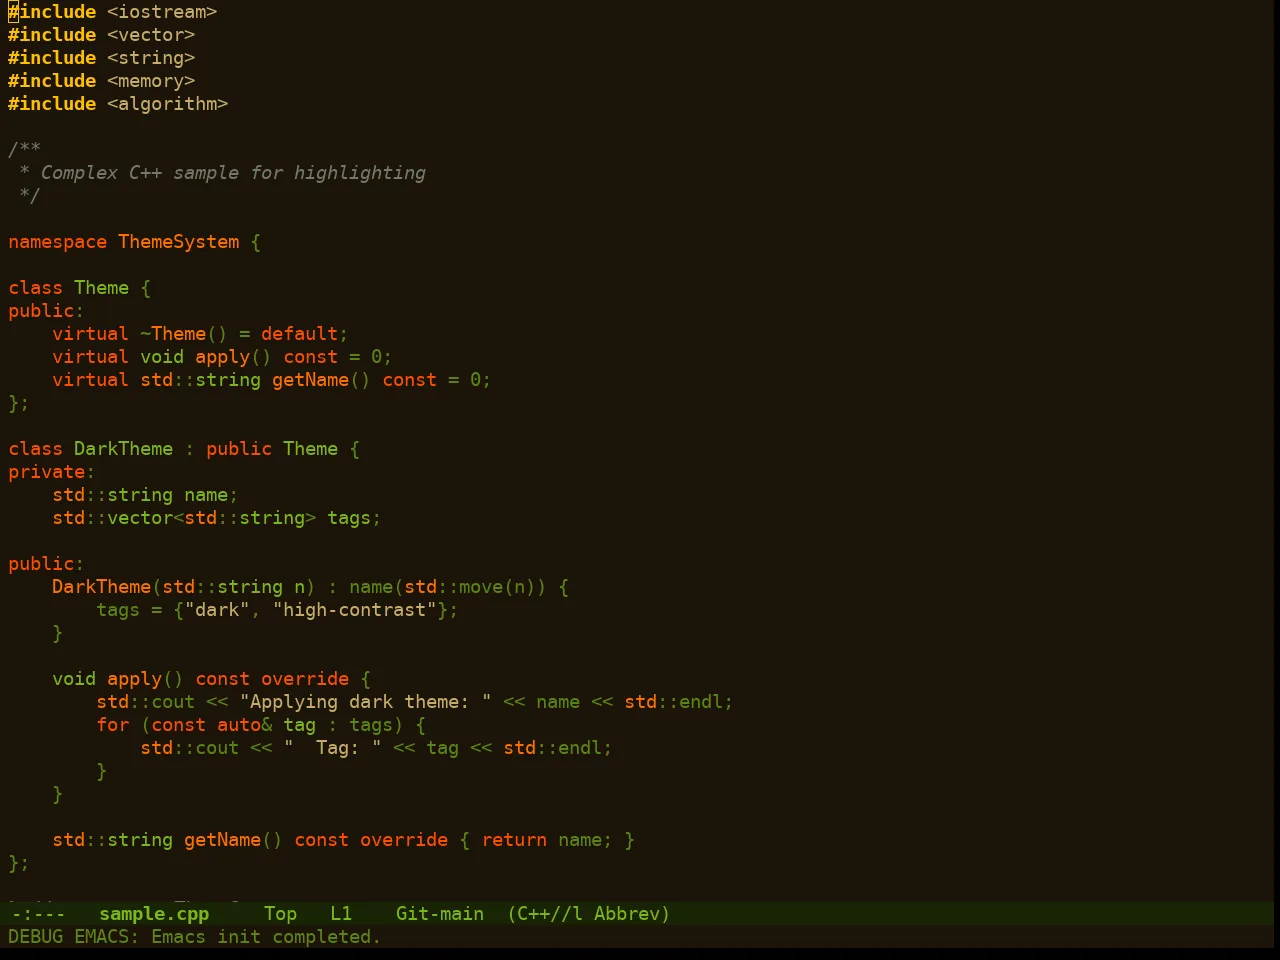Click the DEBUG EMACS prefix in echo area
This screenshot has width=1280, height=960.
[x=74, y=937]
